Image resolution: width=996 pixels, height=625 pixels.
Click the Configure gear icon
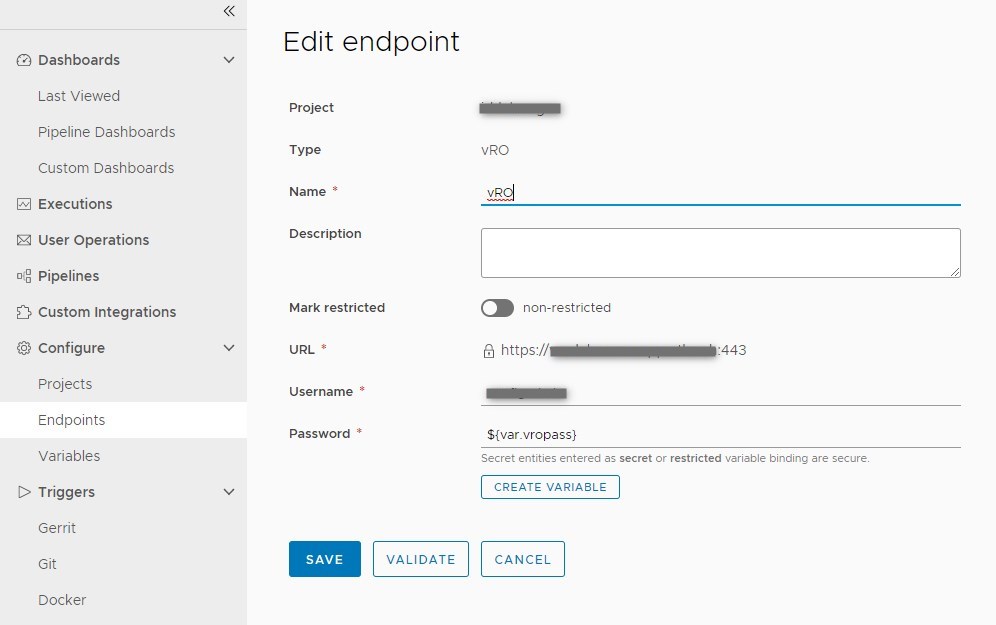24,348
